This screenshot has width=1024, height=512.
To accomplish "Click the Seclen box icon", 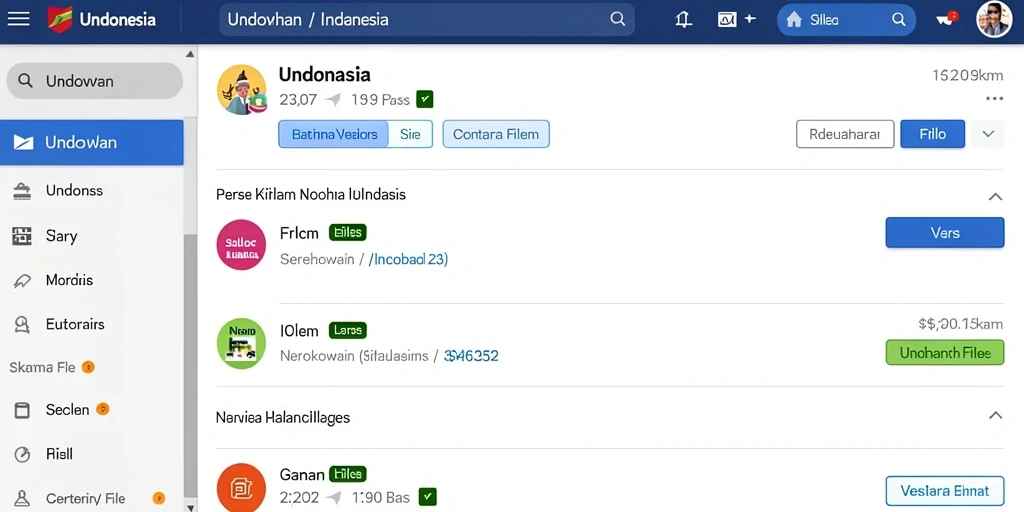I will coord(22,410).
